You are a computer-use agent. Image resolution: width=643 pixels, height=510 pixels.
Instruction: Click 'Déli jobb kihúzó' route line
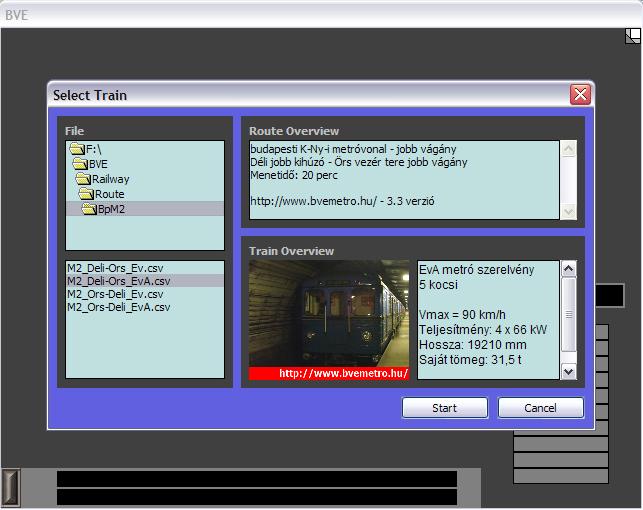point(359,162)
